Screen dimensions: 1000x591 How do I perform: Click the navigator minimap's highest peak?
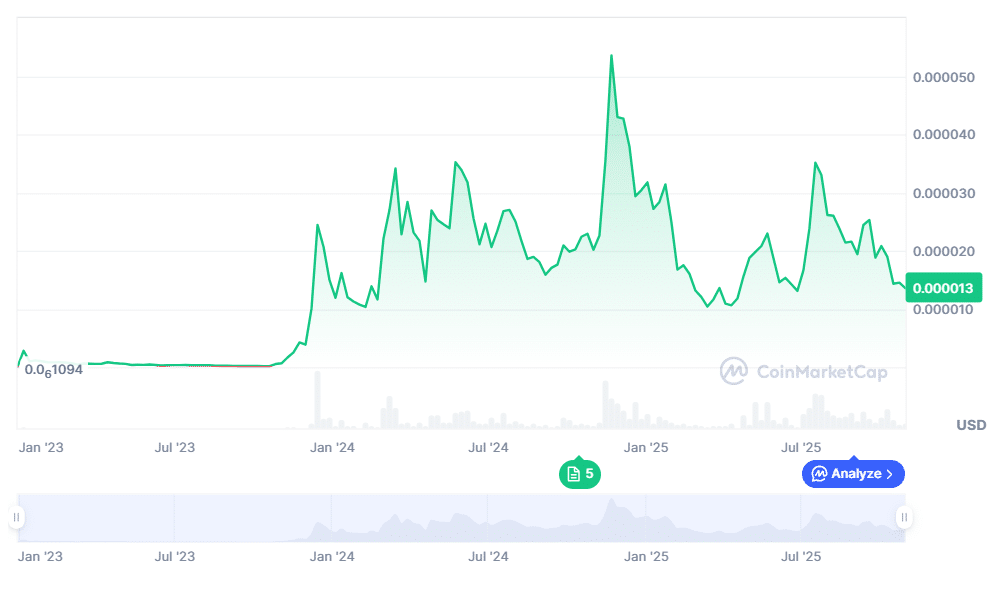[611, 498]
